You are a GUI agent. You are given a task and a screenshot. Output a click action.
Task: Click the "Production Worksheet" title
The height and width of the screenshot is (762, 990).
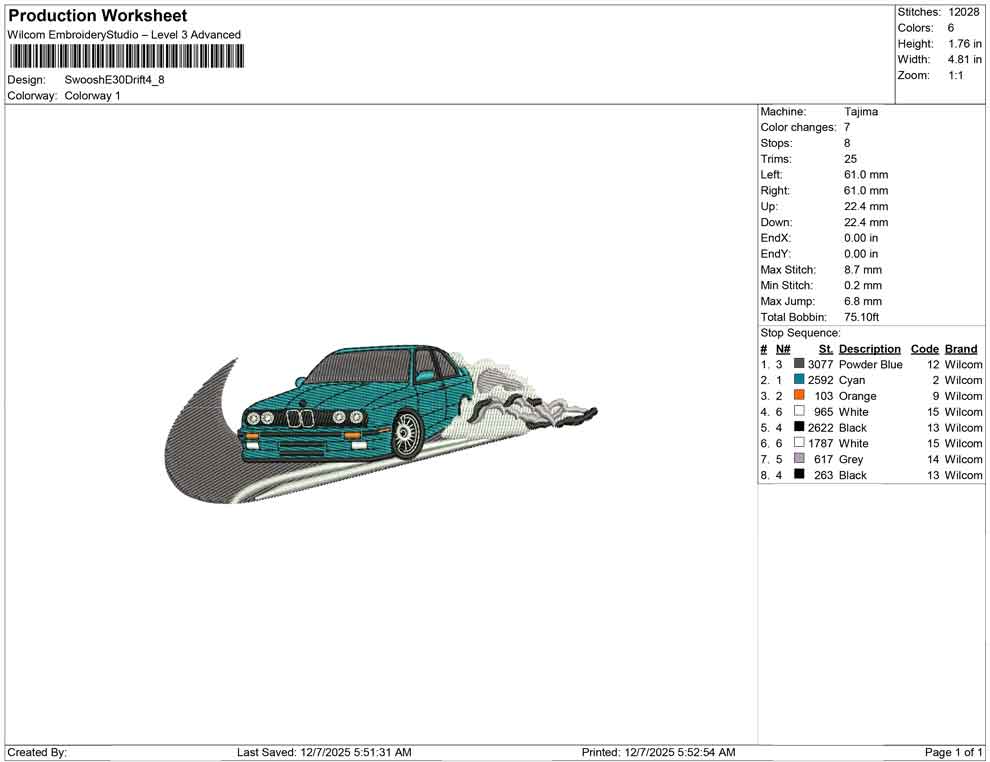(98, 16)
